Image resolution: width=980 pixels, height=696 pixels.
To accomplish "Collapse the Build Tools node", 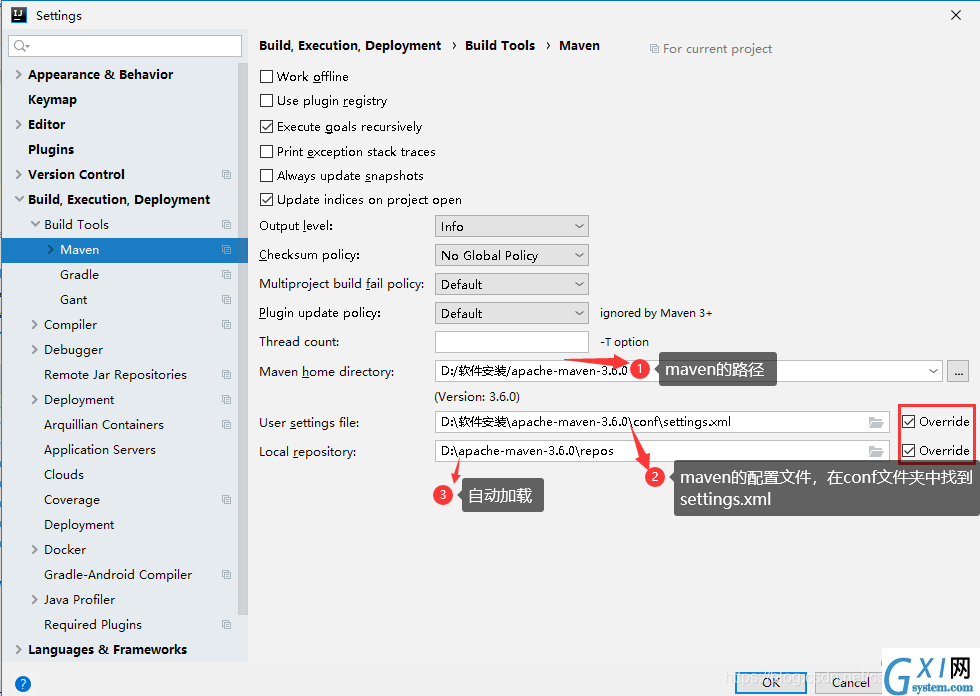I will click(x=35, y=224).
